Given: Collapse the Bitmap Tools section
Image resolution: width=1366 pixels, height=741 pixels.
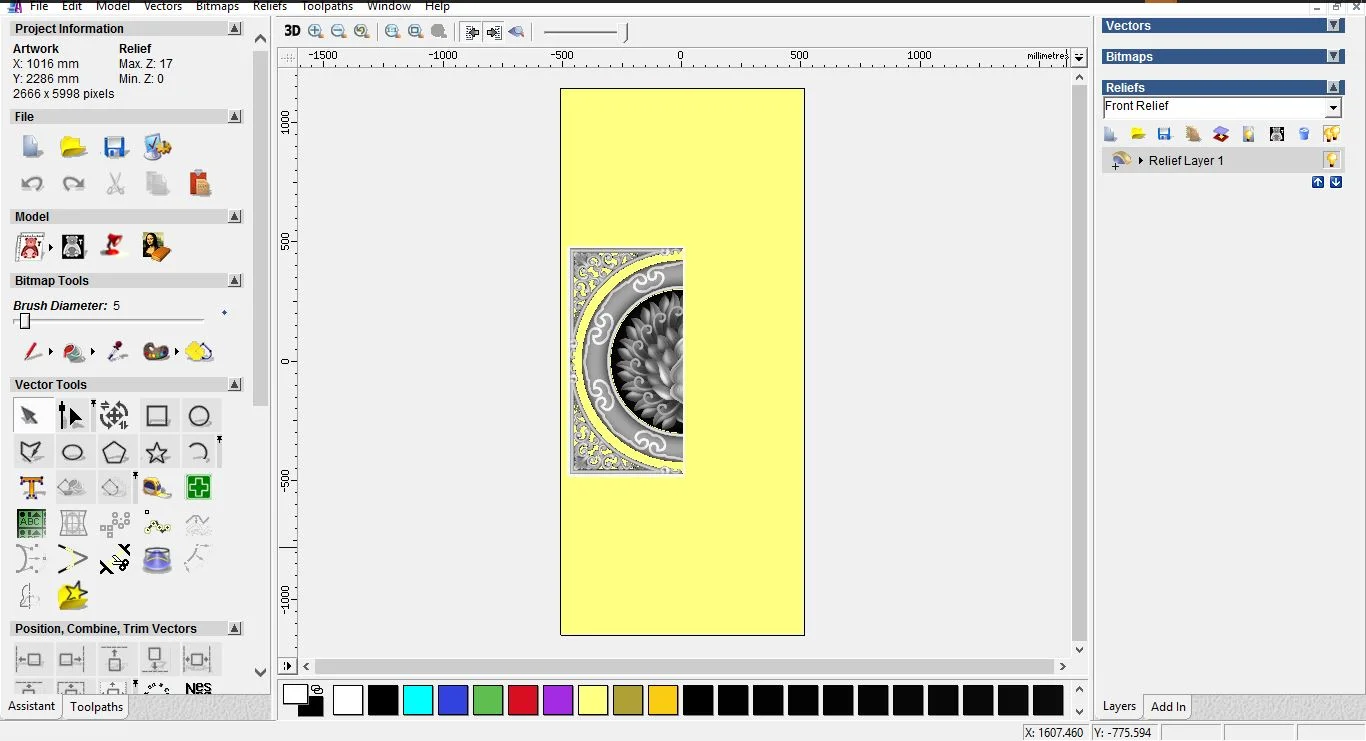Looking at the screenshot, I should [x=235, y=281].
